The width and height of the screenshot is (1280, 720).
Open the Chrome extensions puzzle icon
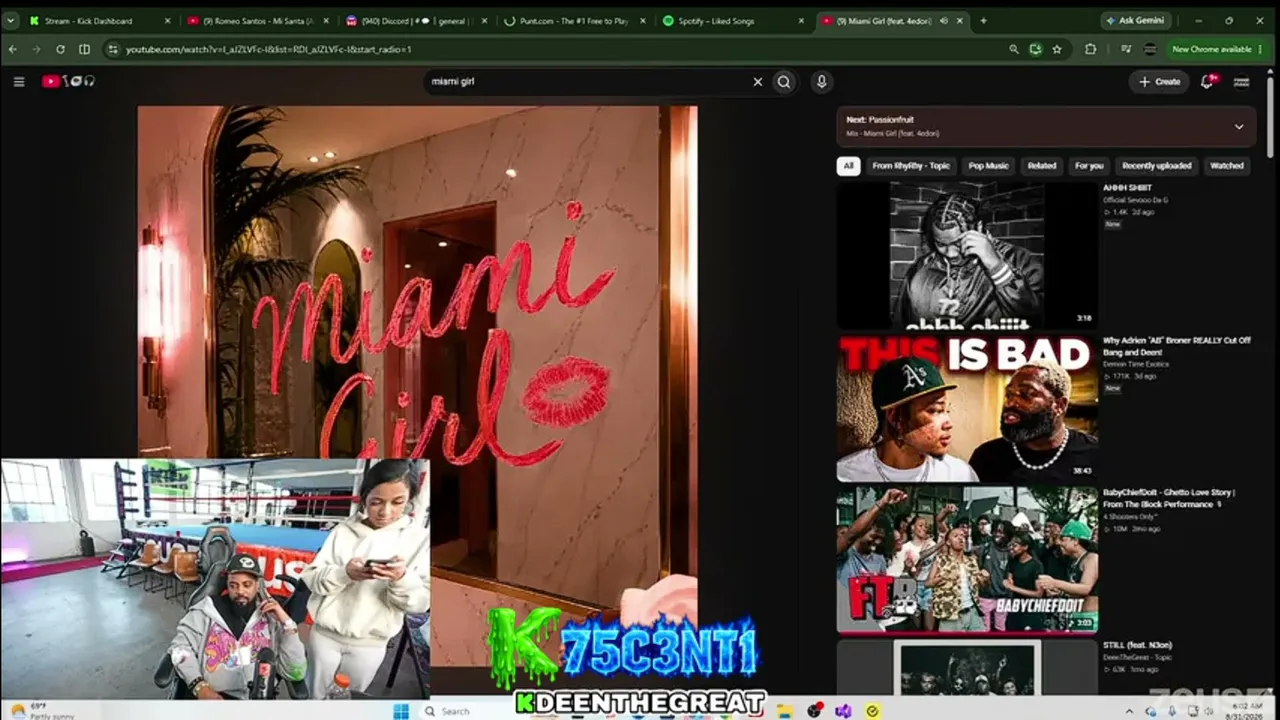(1090, 49)
